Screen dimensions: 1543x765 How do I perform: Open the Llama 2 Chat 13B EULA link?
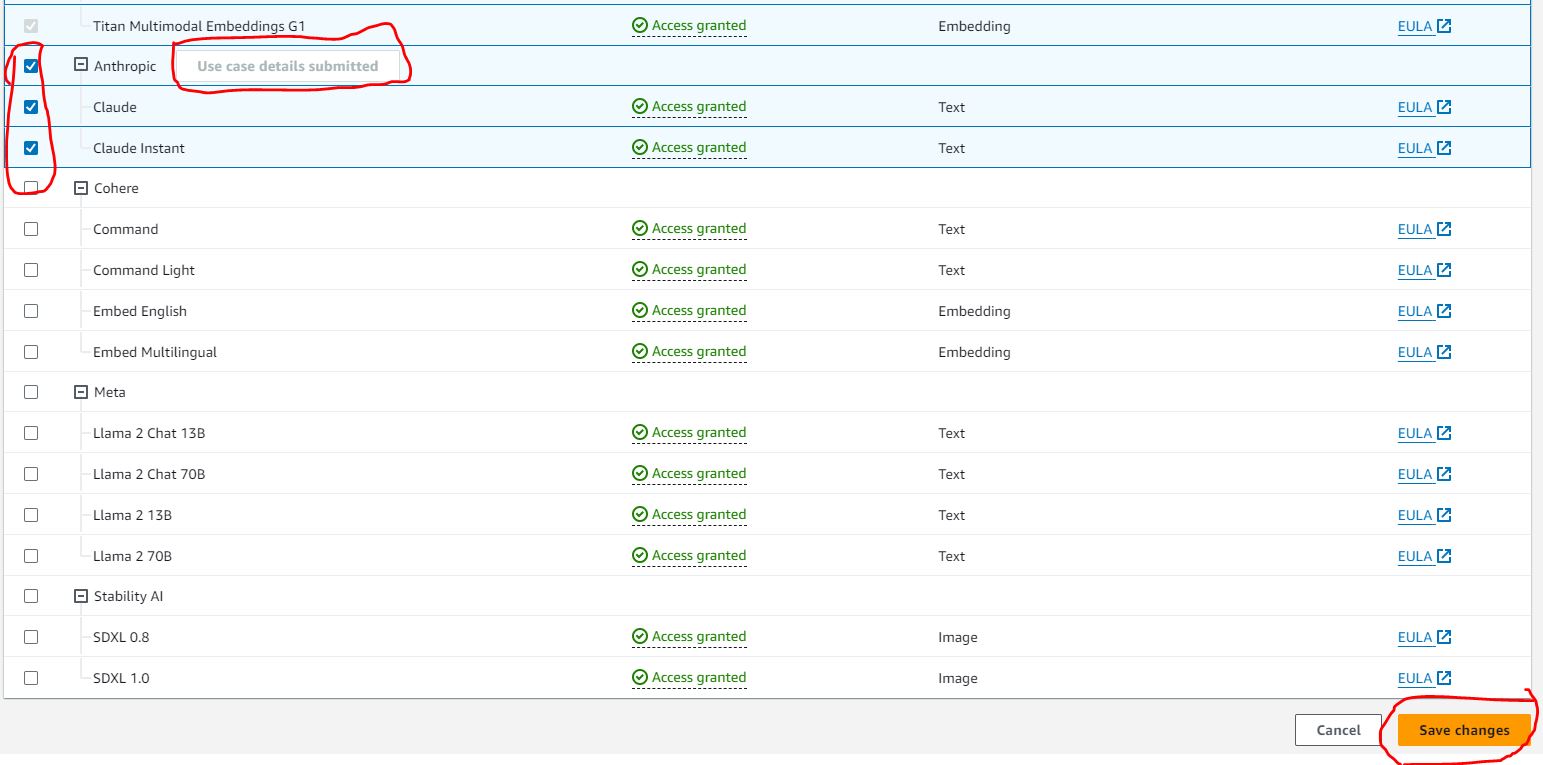pos(1424,433)
